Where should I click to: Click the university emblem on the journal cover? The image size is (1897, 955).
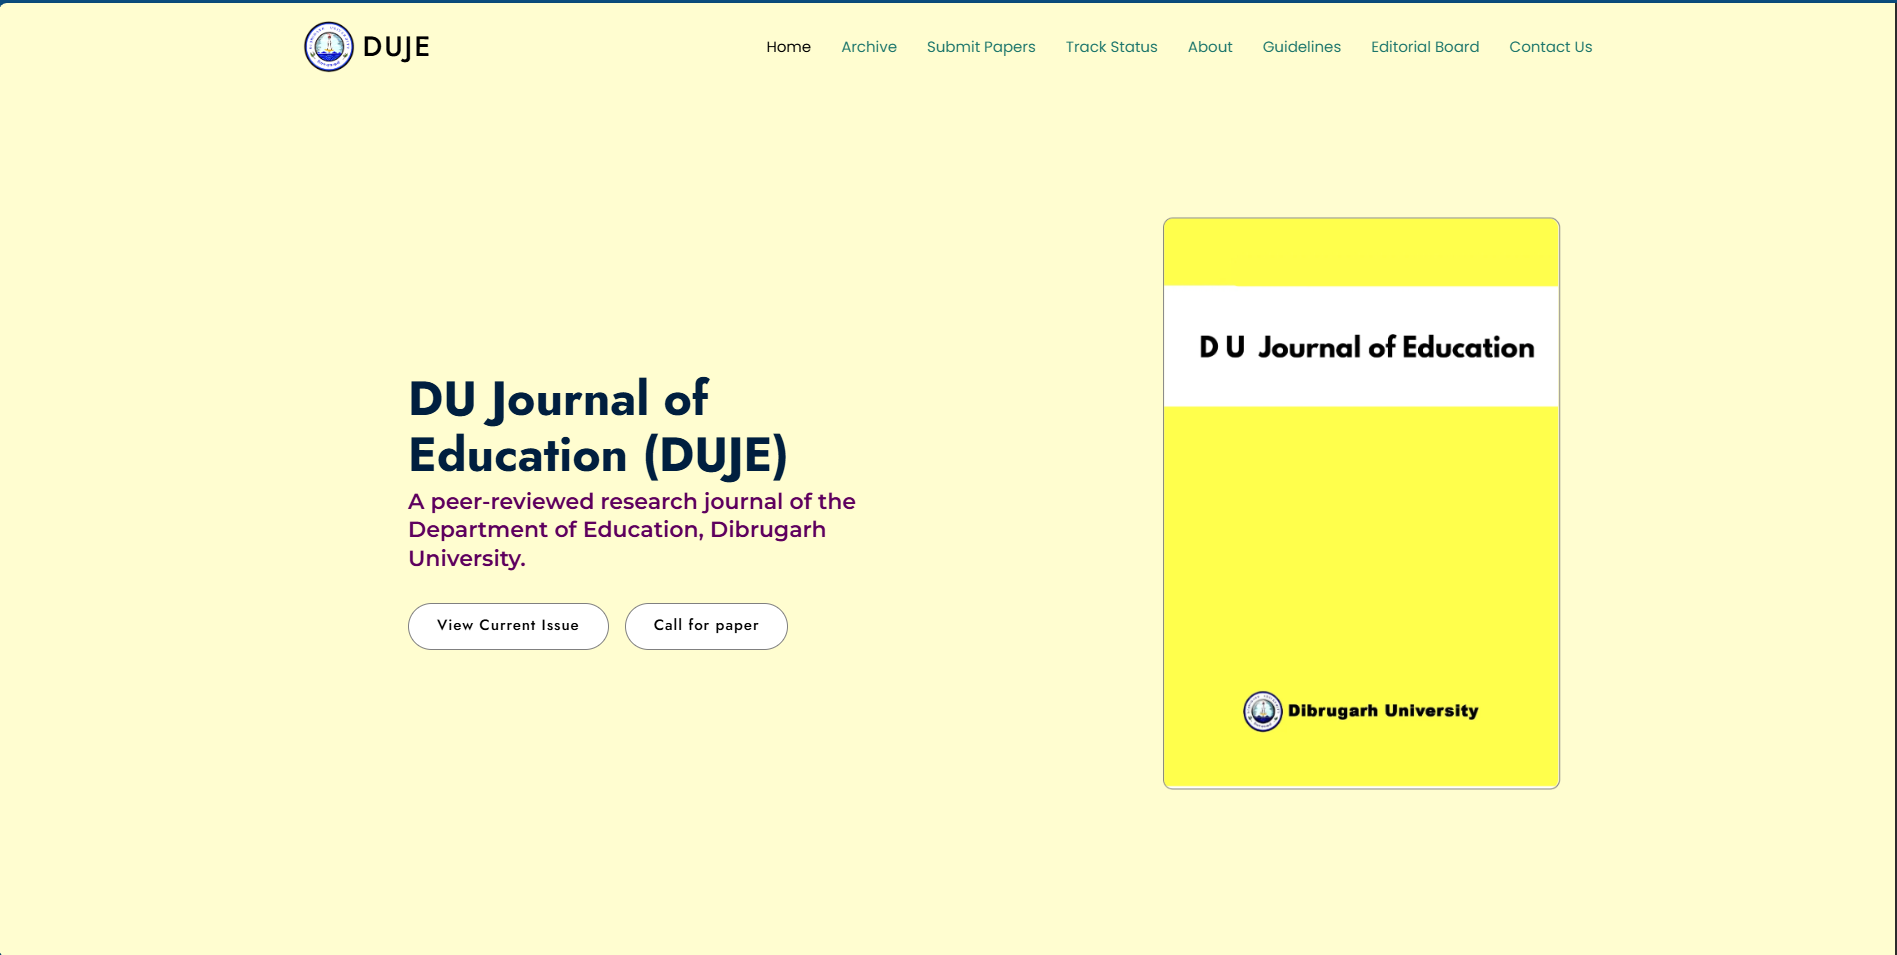pos(1262,711)
